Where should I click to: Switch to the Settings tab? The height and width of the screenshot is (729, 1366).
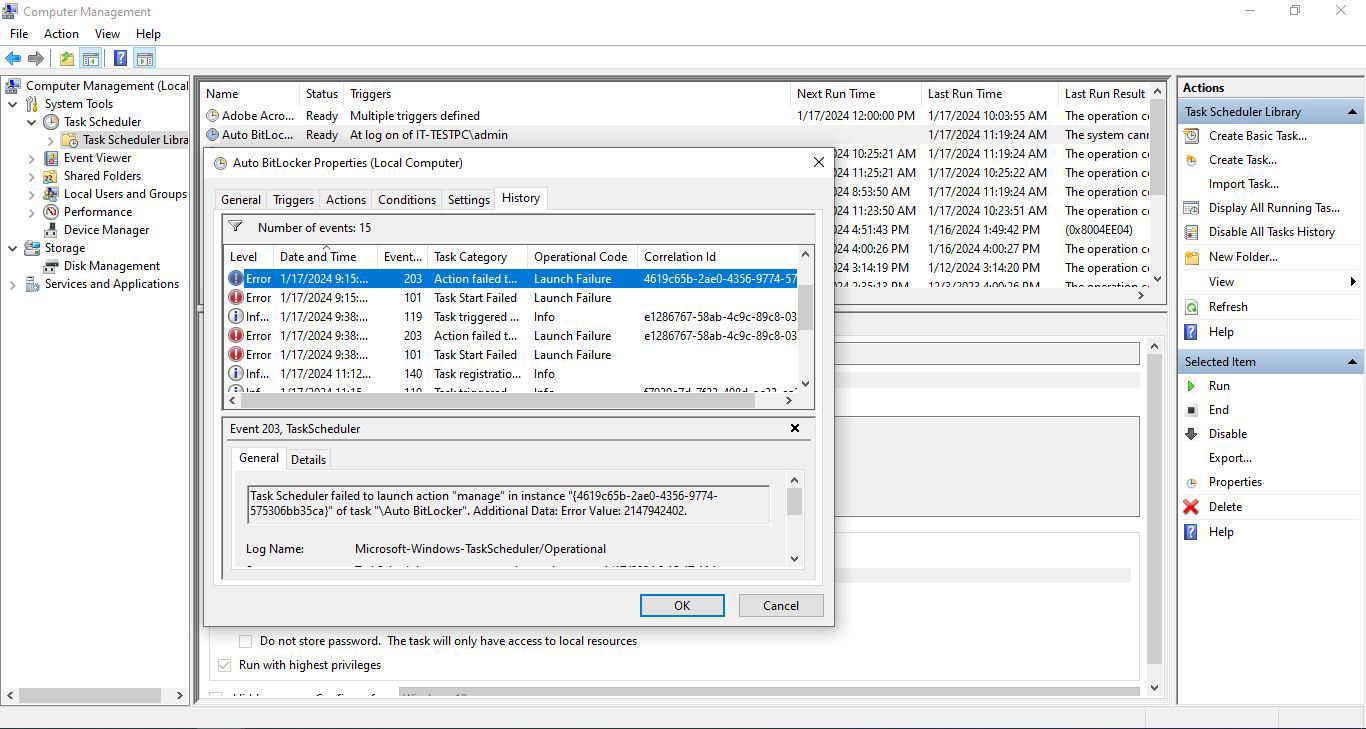coord(468,200)
